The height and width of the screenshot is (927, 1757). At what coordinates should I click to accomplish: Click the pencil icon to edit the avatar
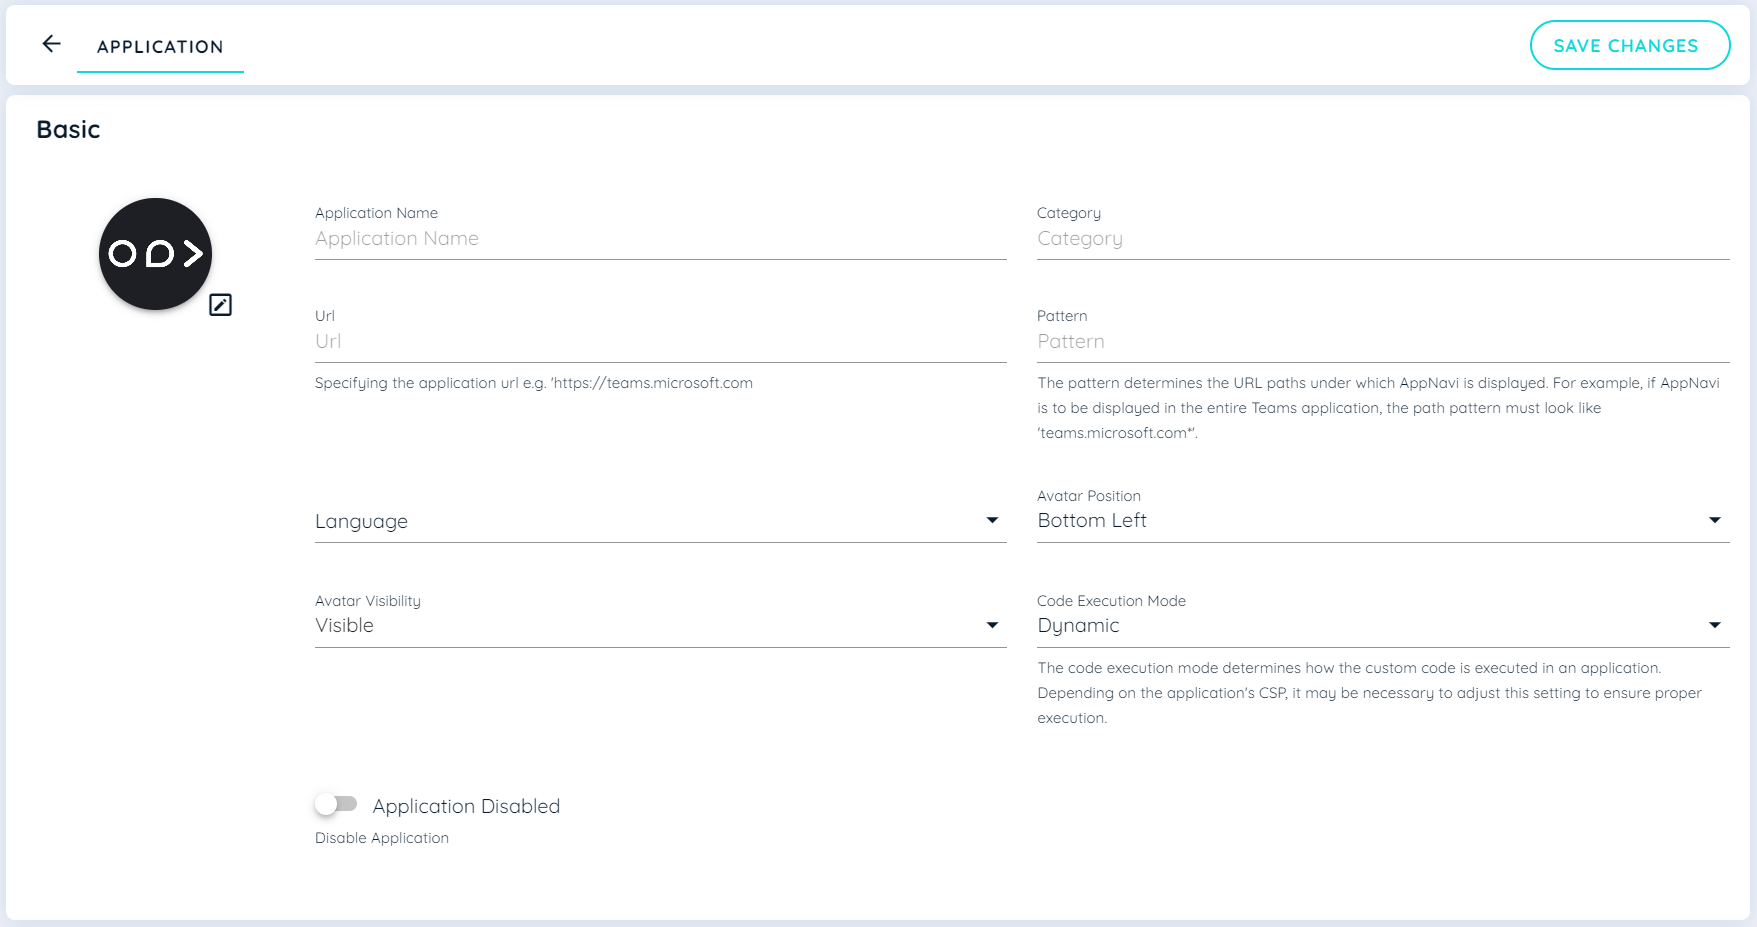pos(220,305)
